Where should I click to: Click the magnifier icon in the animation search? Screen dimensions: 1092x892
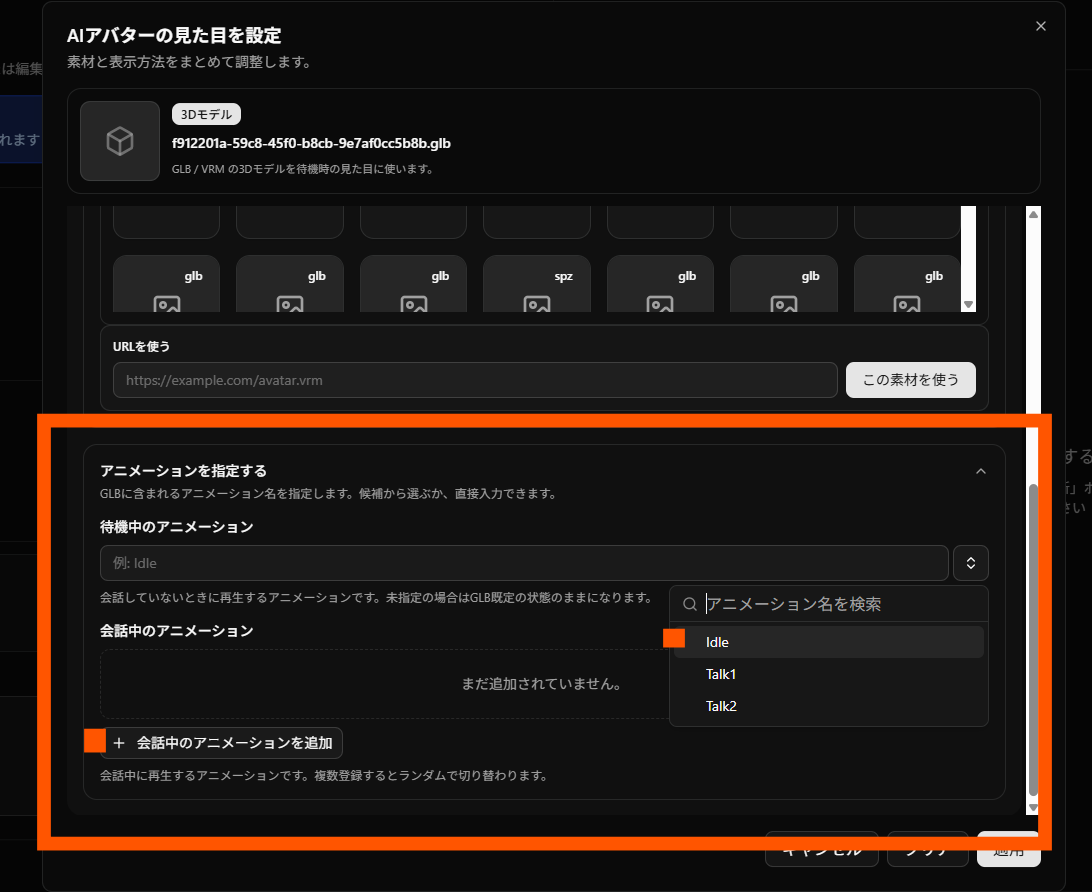pyautogui.click(x=689, y=604)
